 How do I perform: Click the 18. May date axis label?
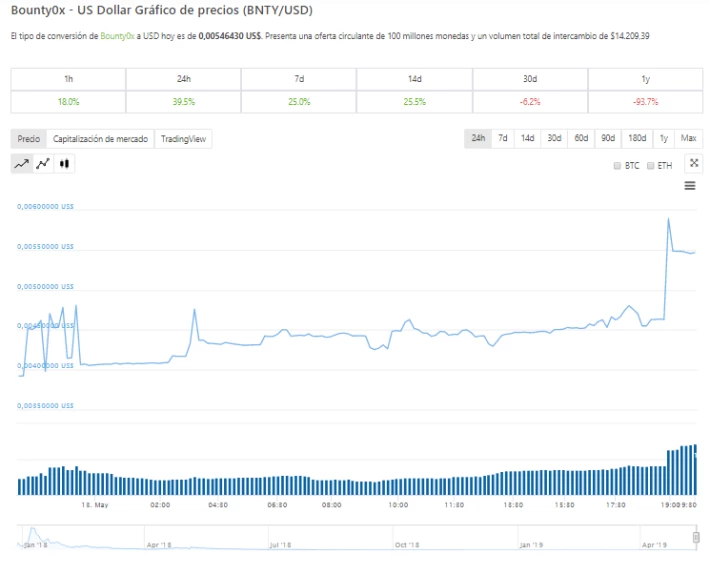click(x=95, y=505)
